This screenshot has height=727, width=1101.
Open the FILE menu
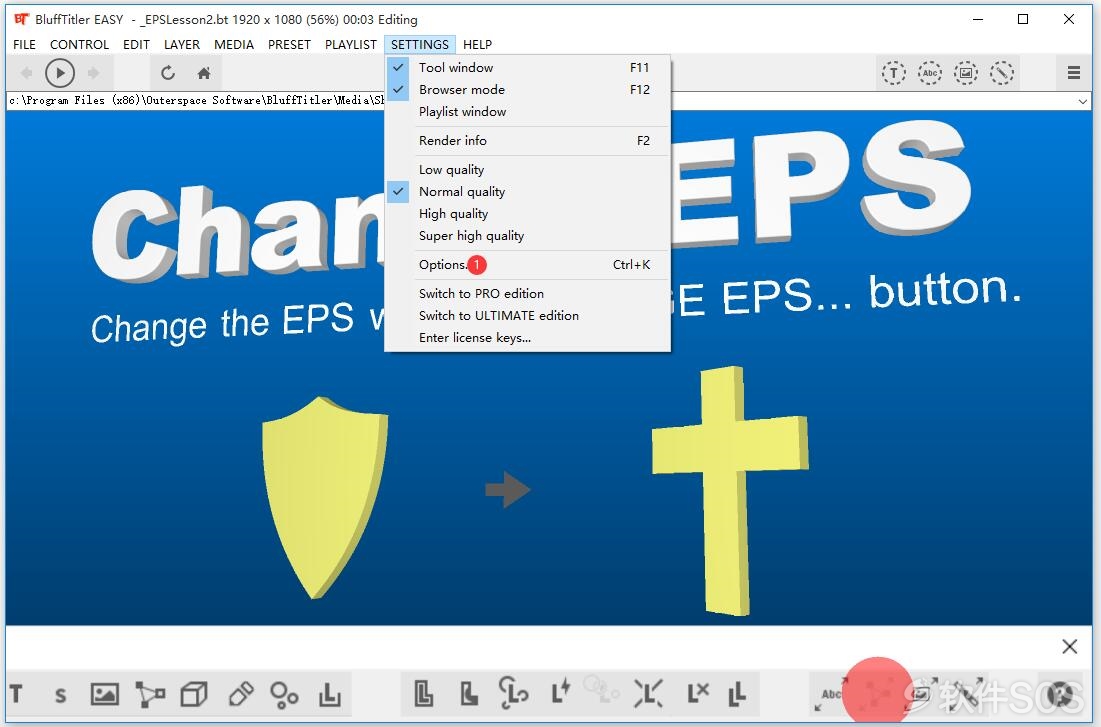tap(25, 44)
